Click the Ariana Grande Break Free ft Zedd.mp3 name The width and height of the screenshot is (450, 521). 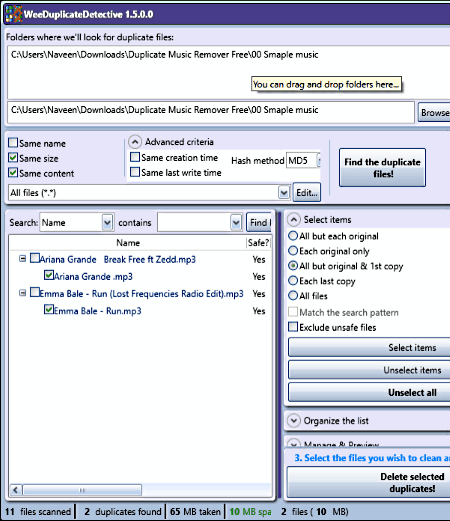pos(118,259)
